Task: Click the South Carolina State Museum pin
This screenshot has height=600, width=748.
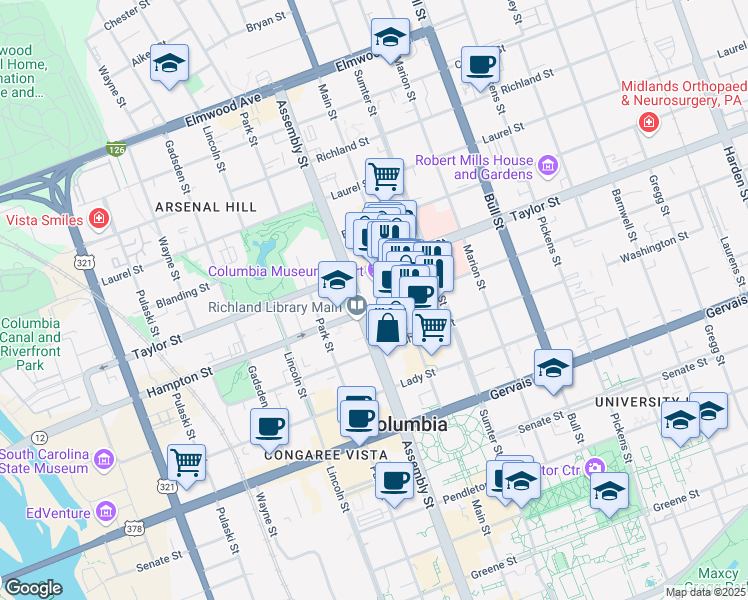Action: (104, 460)
